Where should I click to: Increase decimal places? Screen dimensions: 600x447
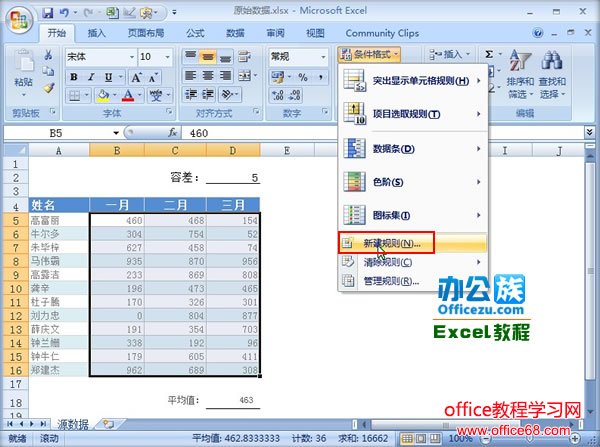[278, 95]
